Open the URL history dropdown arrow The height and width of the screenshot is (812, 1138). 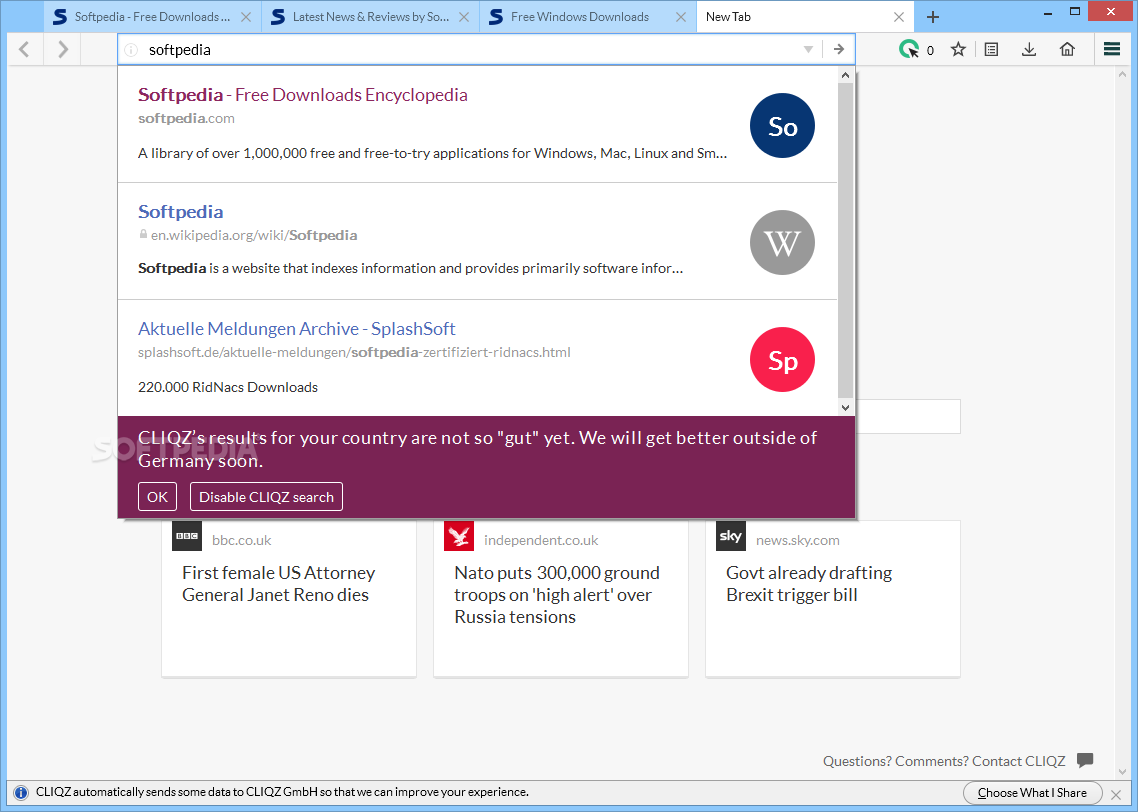(808, 49)
